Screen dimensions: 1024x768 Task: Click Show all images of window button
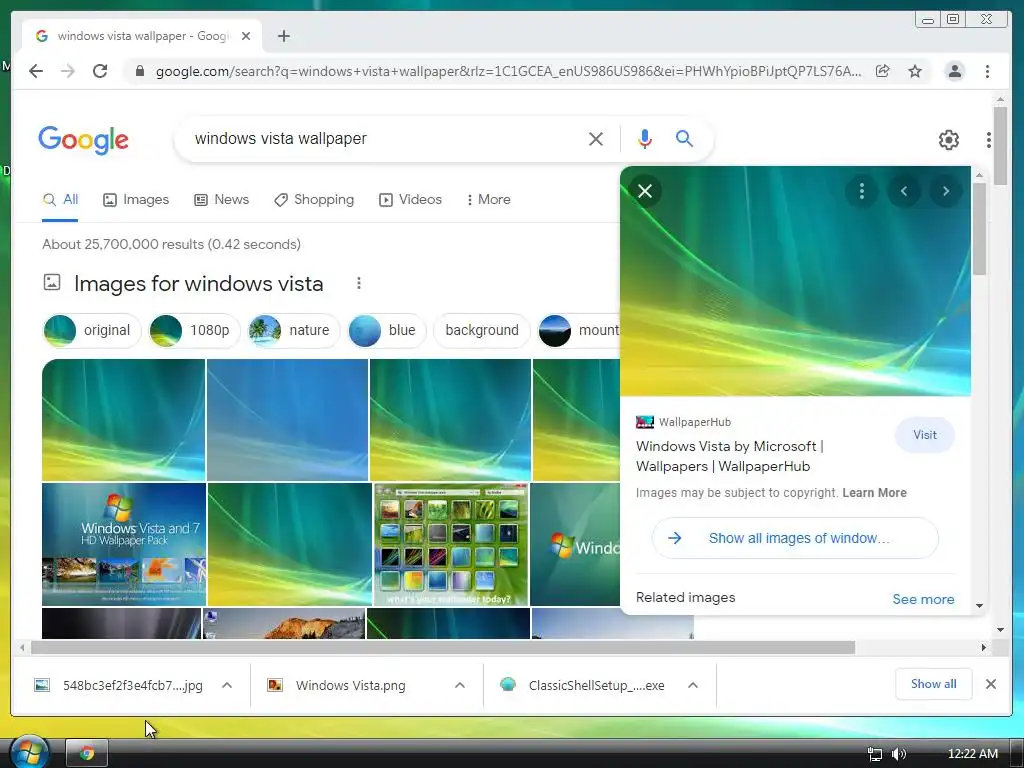pos(795,538)
